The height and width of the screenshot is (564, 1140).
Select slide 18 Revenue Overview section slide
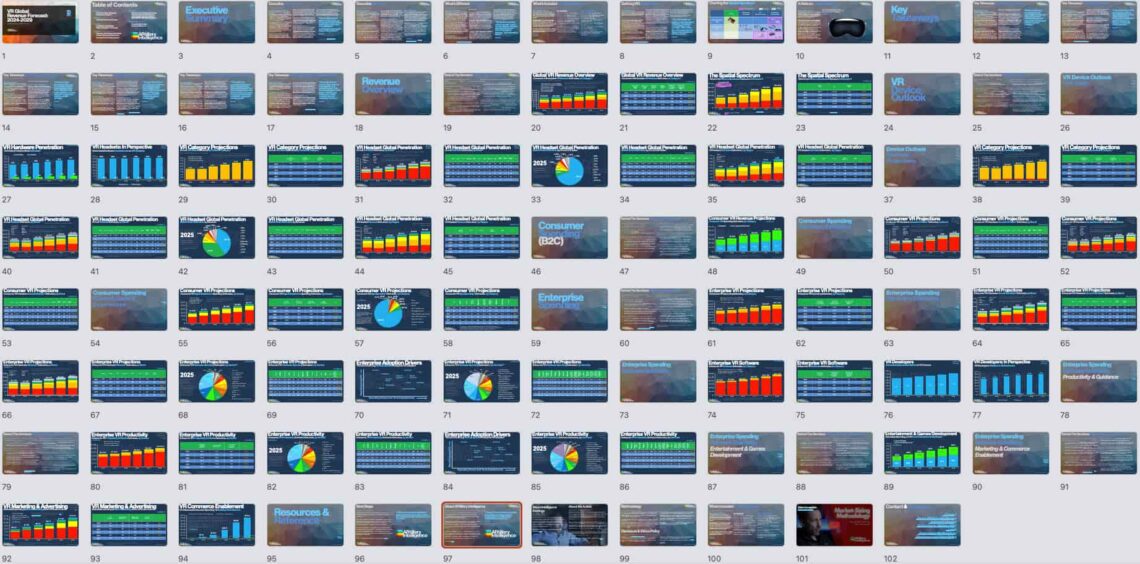[393, 94]
